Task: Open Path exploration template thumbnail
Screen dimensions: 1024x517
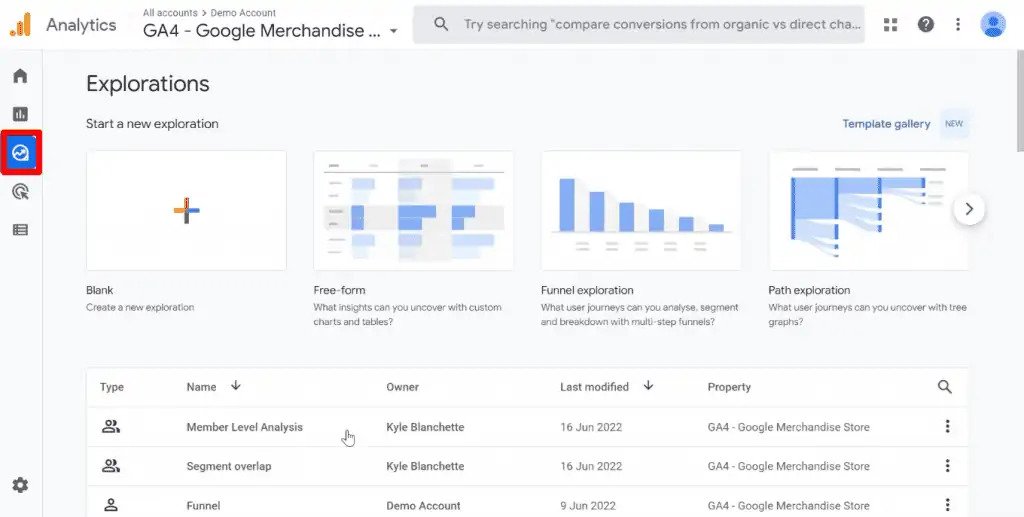Action: (x=869, y=211)
